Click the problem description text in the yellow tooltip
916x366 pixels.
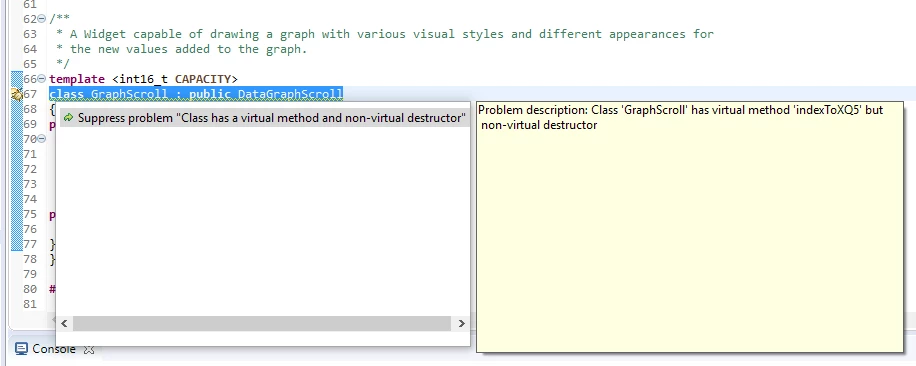click(x=681, y=117)
